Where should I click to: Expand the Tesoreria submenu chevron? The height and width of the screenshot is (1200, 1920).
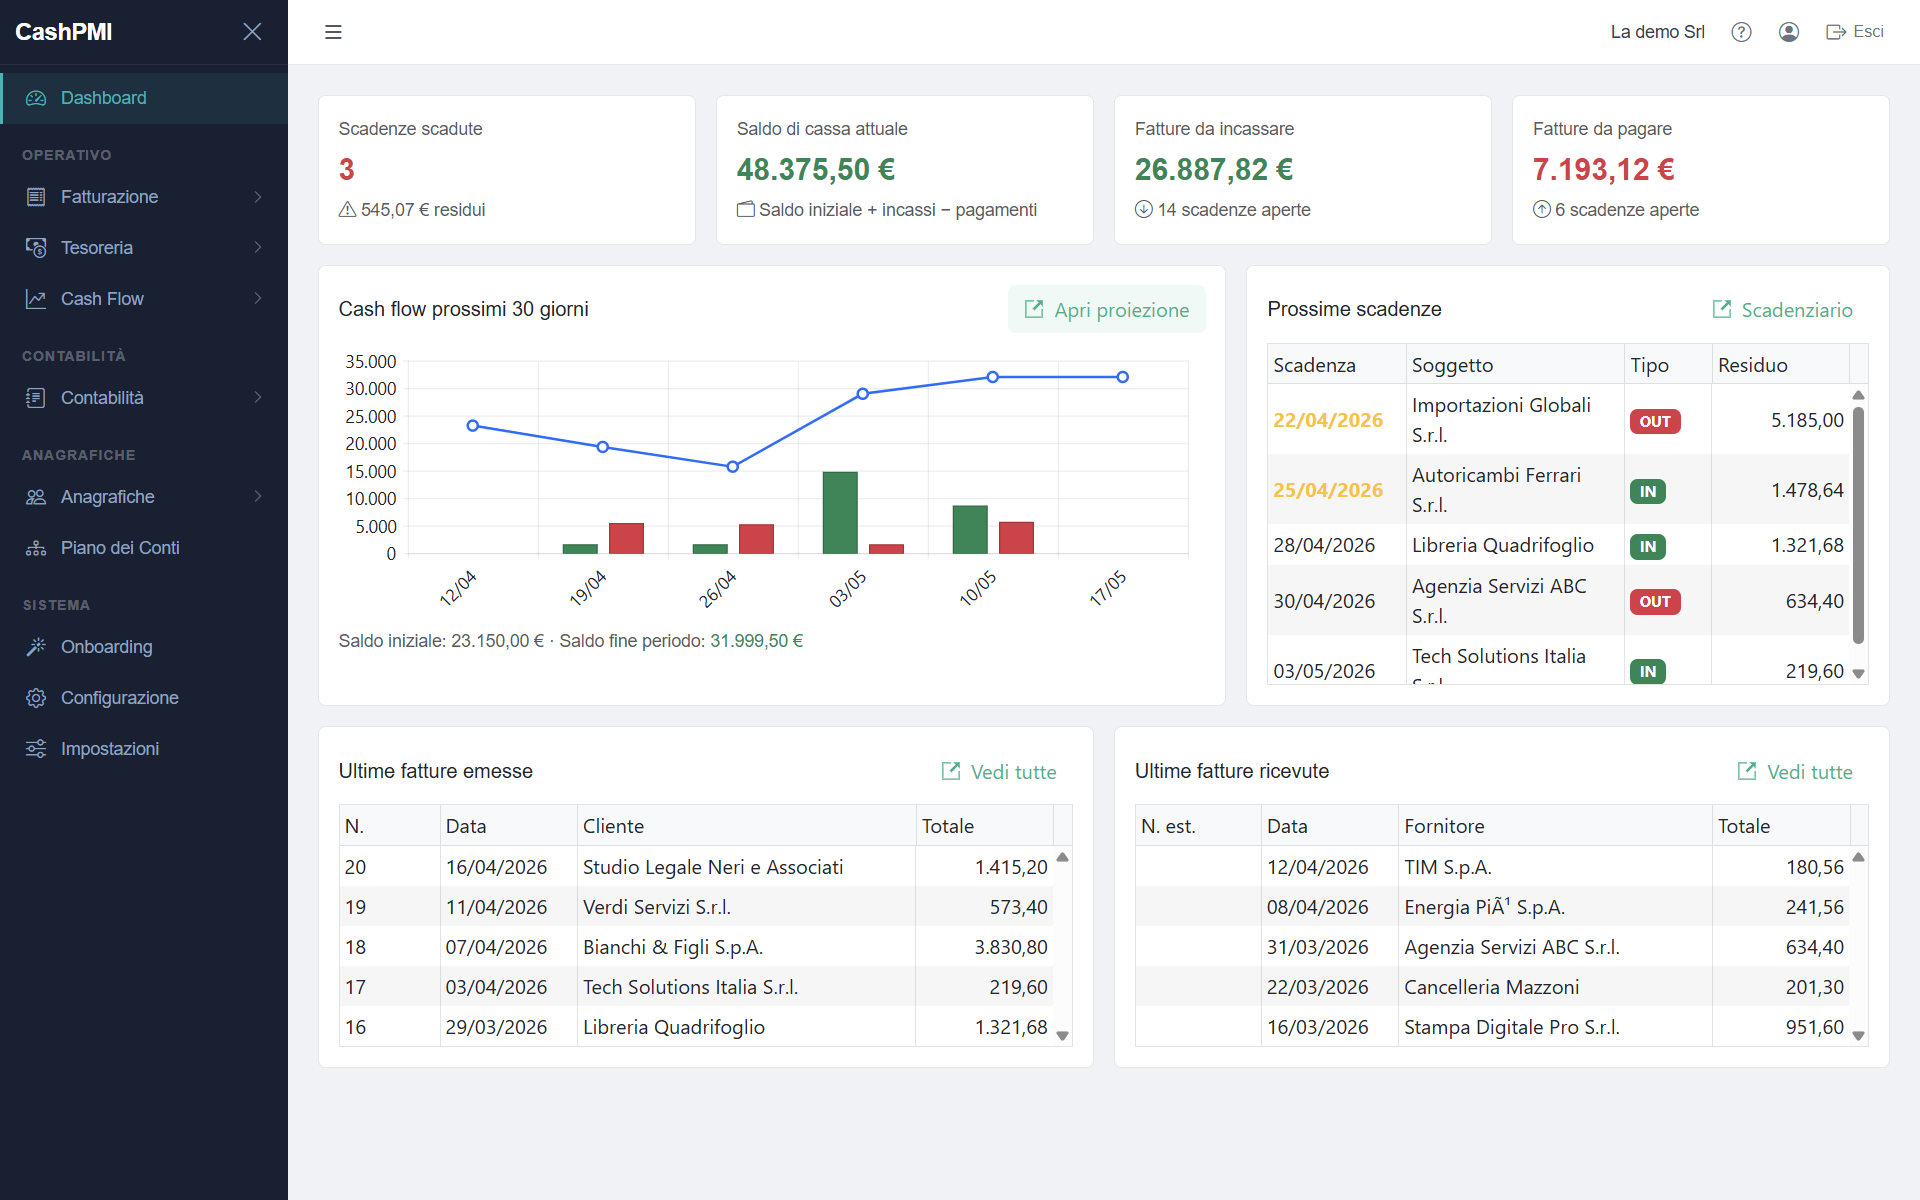[x=258, y=247]
